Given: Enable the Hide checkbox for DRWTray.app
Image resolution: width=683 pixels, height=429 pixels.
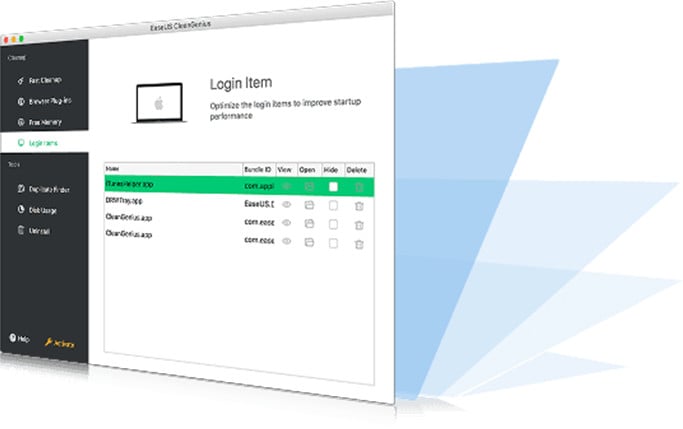Looking at the screenshot, I should point(333,205).
